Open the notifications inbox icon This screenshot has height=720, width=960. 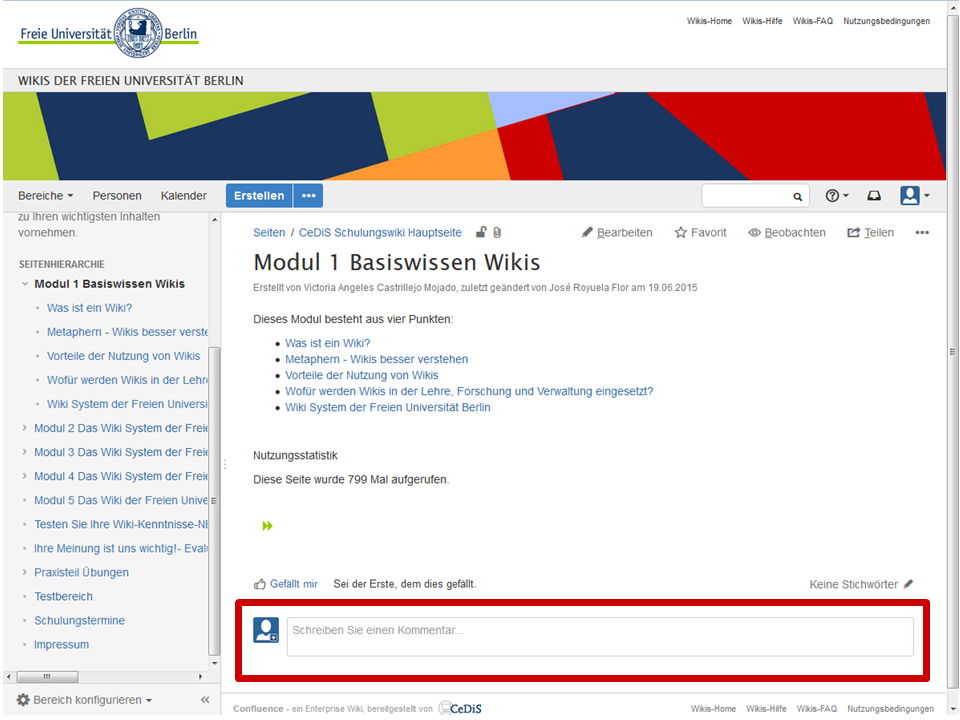[x=874, y=196]
